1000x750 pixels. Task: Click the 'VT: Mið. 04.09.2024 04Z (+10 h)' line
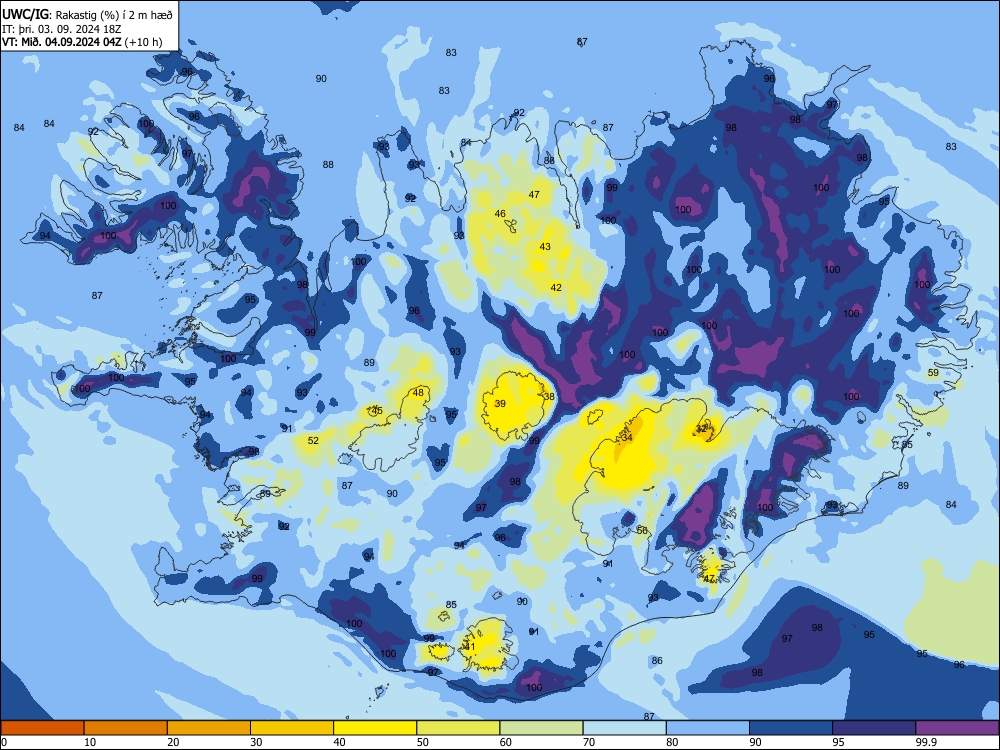(x=82, y=42)
